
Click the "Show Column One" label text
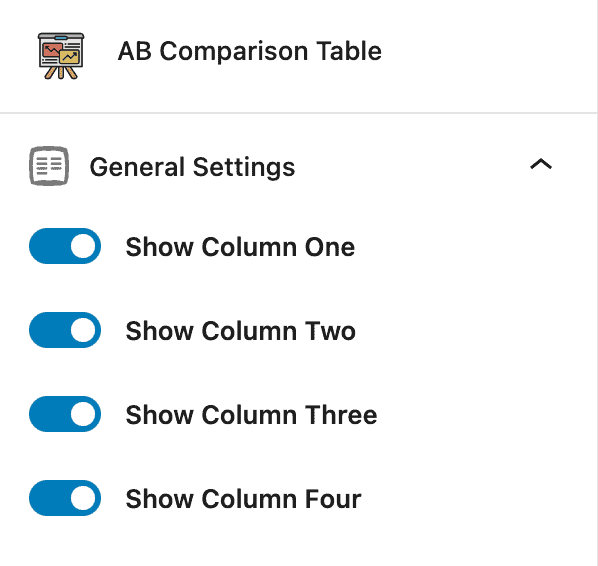(240, 247)
